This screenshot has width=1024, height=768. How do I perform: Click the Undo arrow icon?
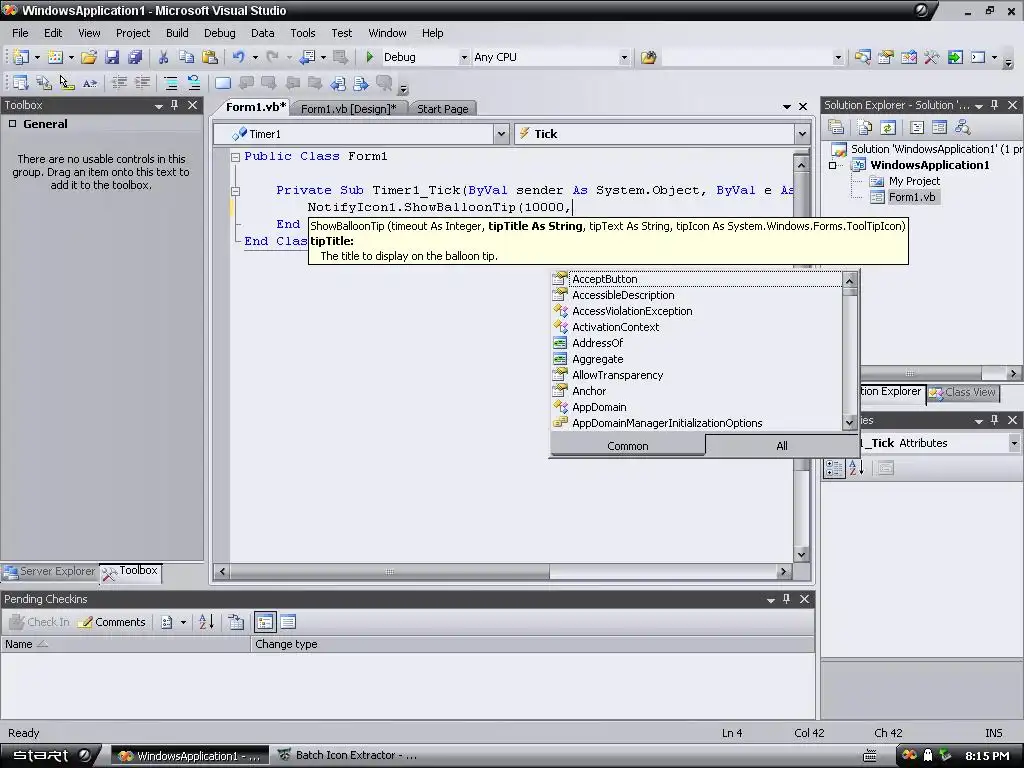238,57
